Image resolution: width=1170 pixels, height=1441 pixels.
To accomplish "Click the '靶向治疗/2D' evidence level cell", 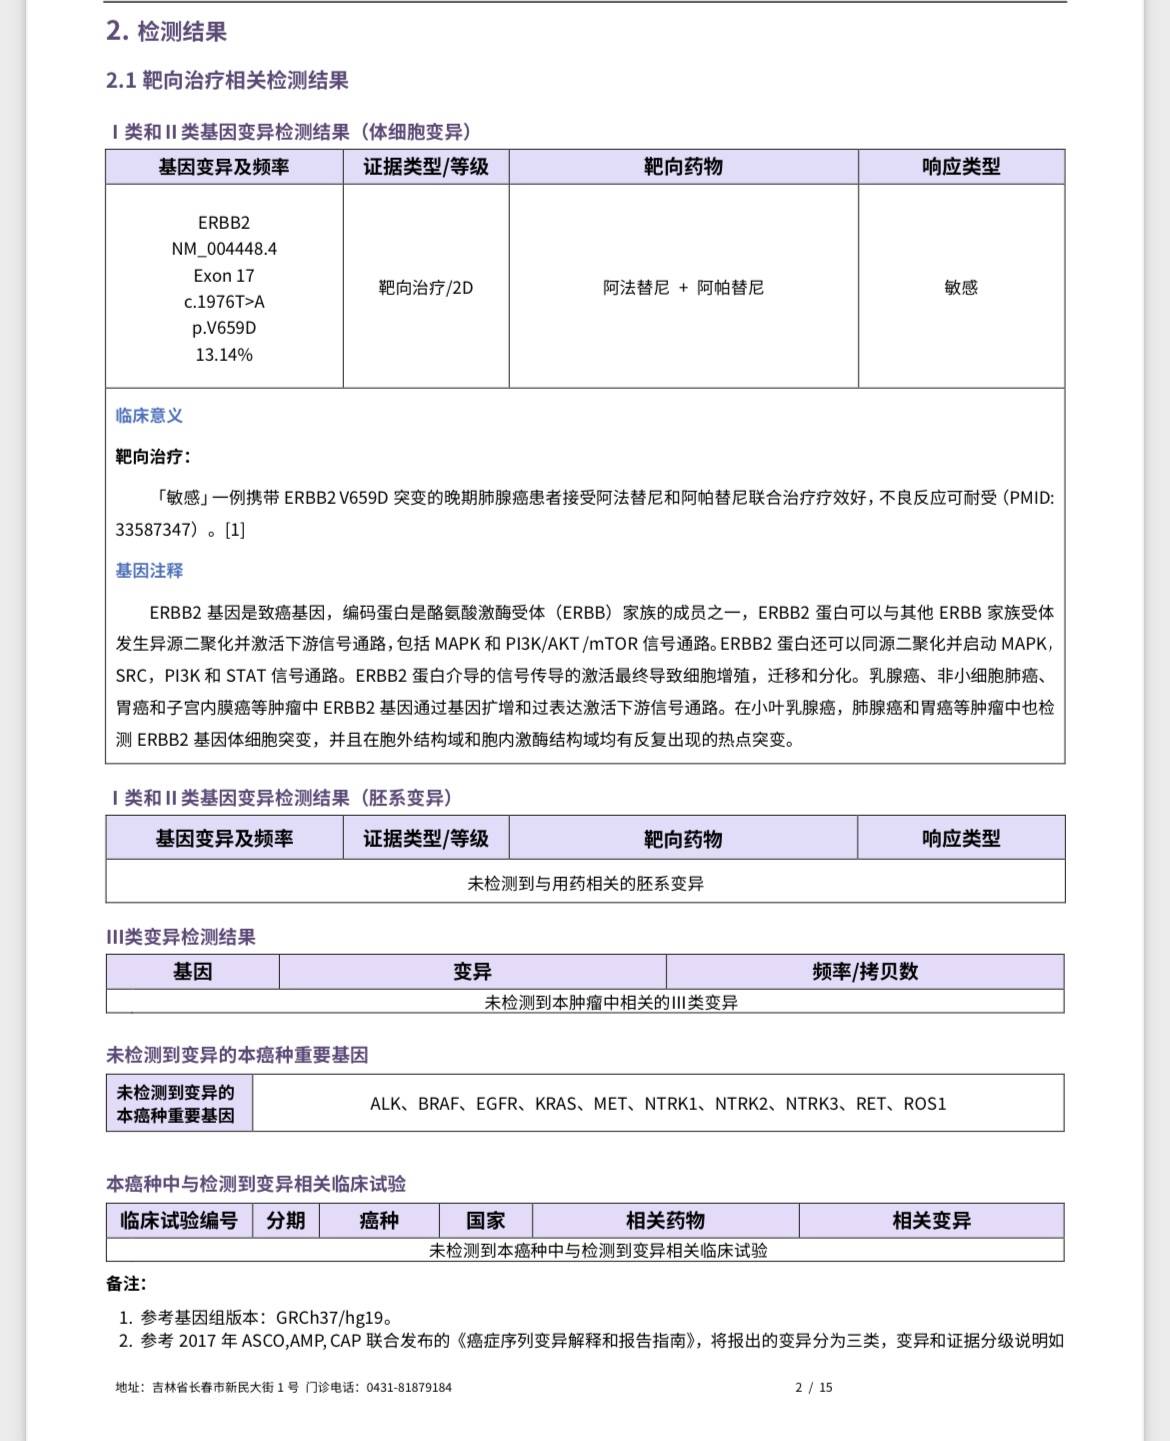I will (425, 287).
